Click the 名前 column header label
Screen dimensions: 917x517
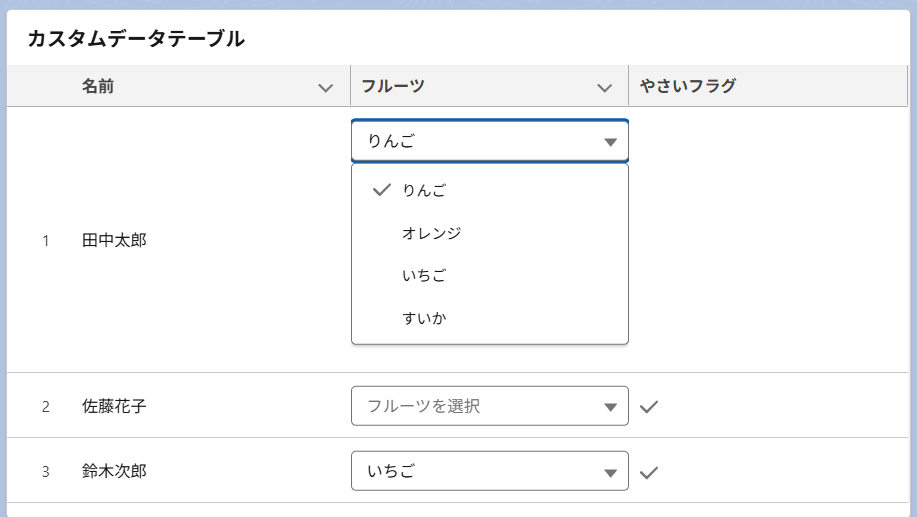[x=98, y=86]
